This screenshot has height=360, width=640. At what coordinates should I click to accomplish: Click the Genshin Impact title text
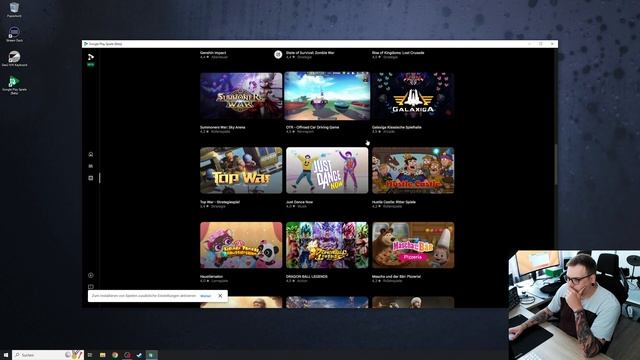click(213, 53)
